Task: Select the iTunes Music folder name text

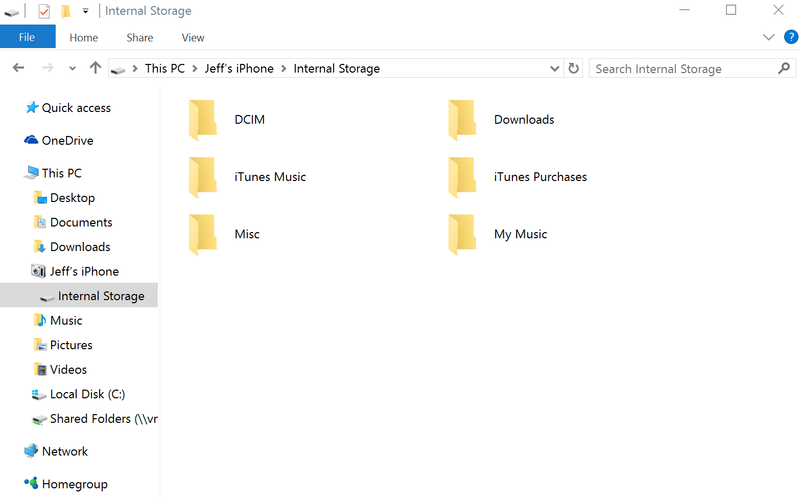Action: coord(270,177)
